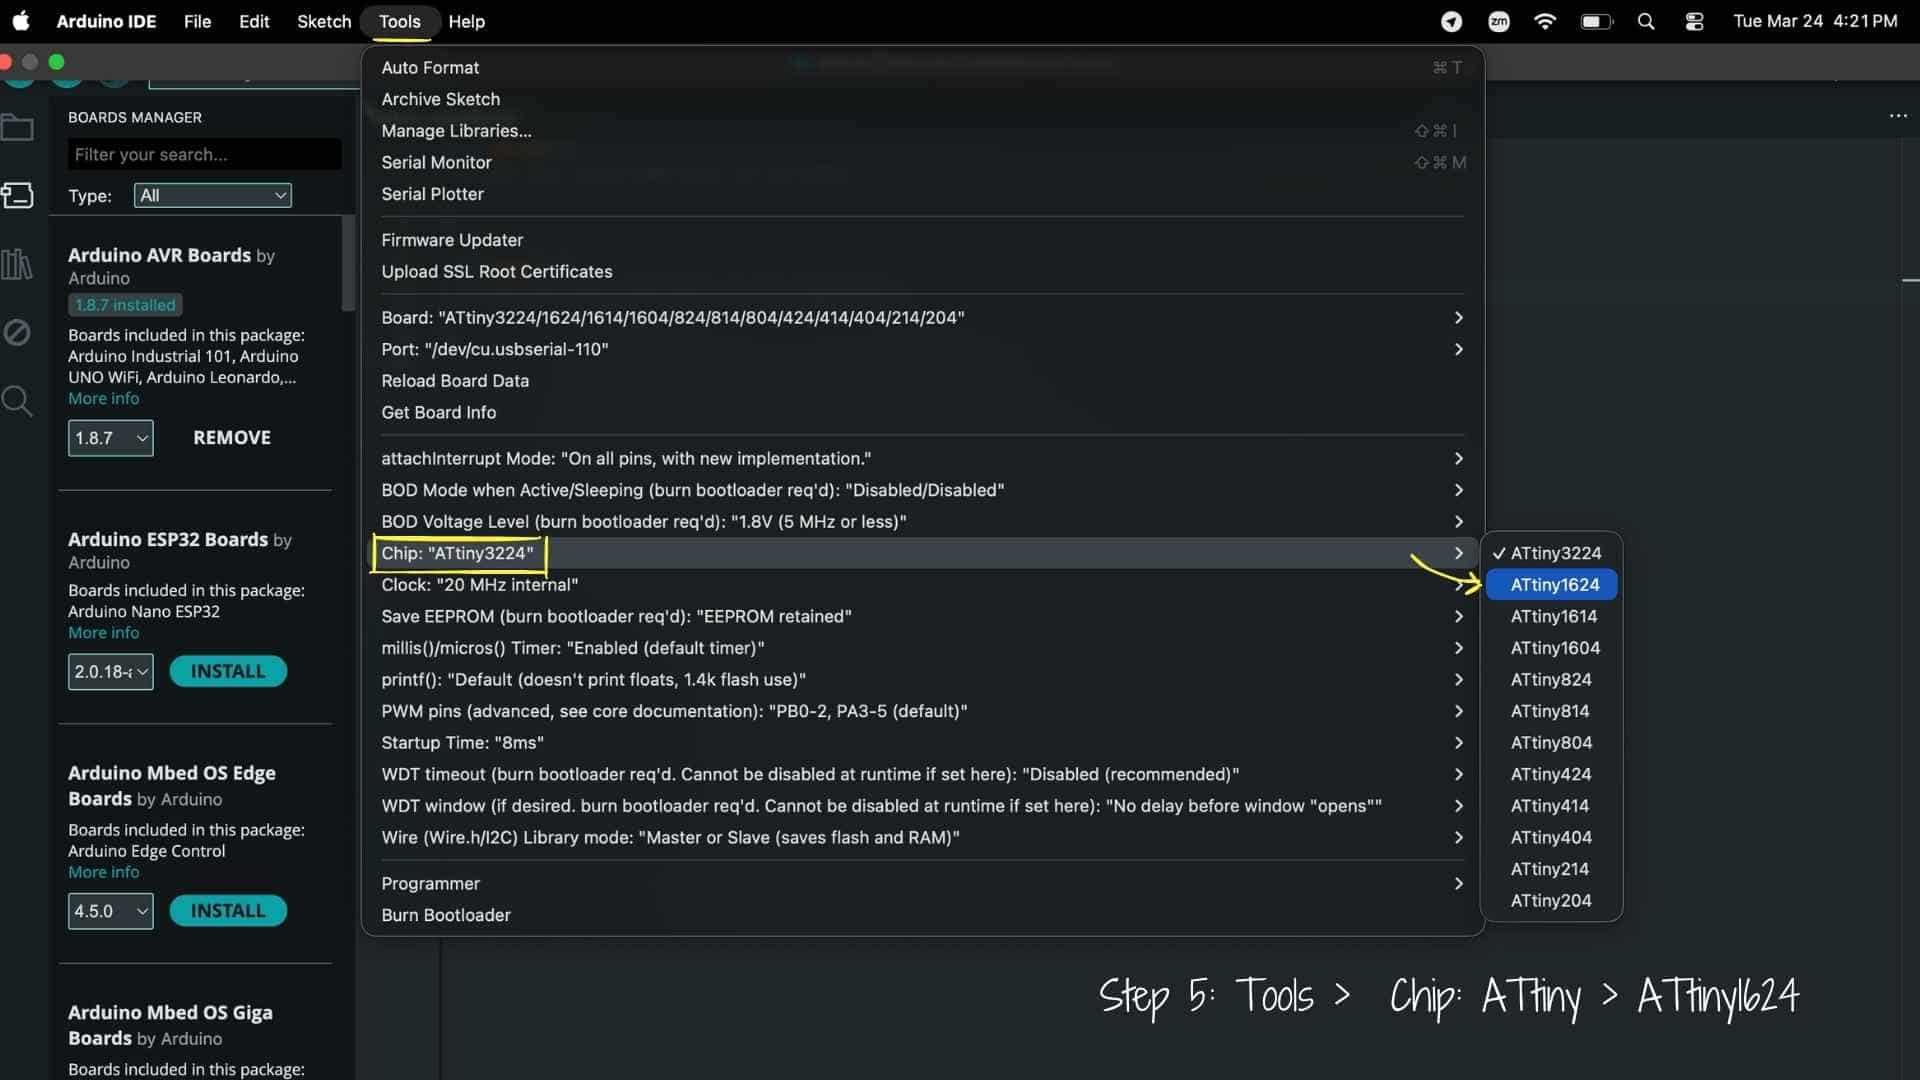The height and width of the screenshot is (1080, 1920).
Task: Choose ATtiny1624 from the chip list
Action: click(1554, 585)
